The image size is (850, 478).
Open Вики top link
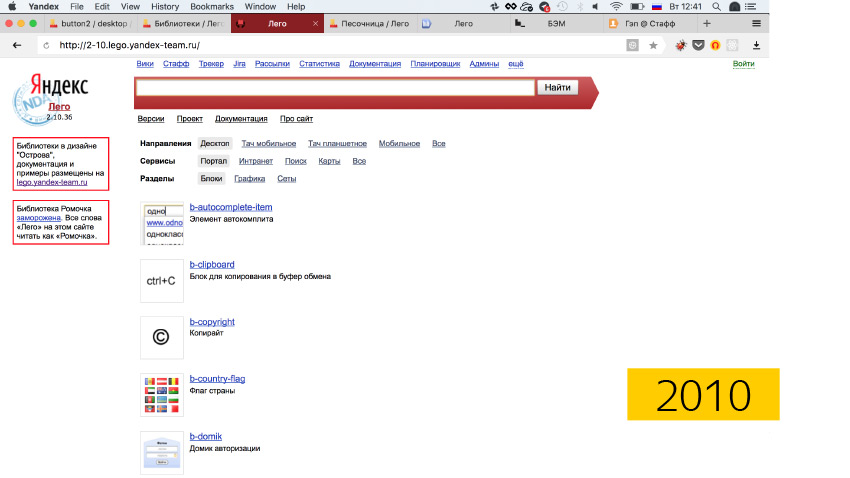coord(145,64)
